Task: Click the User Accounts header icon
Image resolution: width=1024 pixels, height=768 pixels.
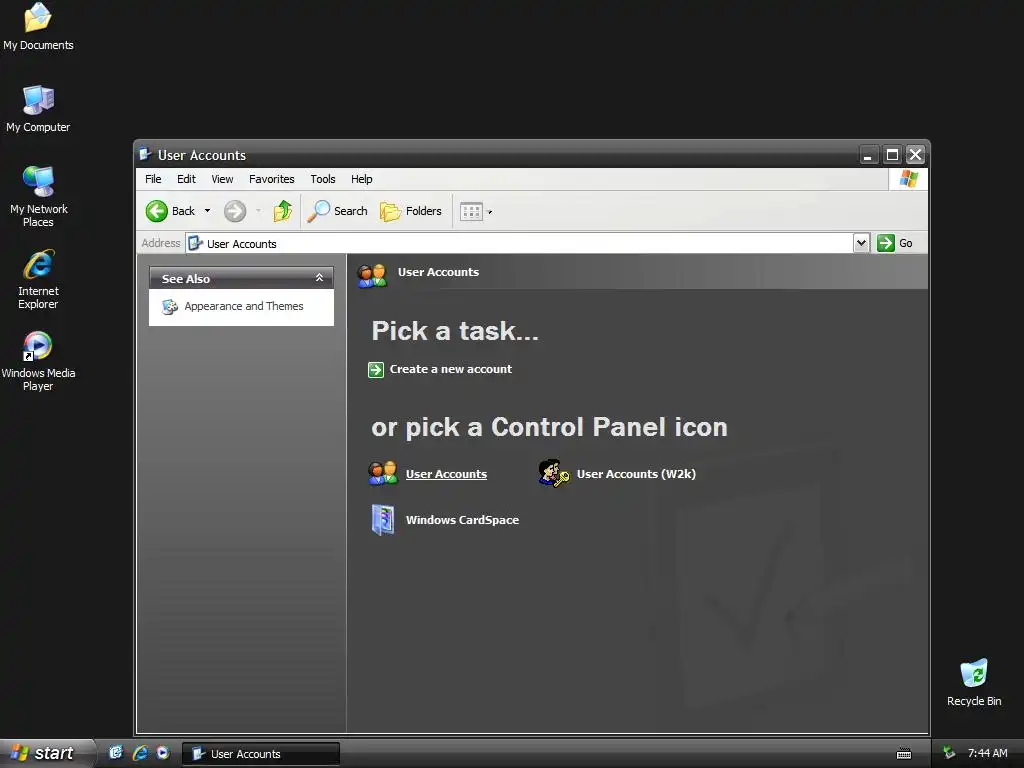Action: pyautogui.click(x=372, y=275)
